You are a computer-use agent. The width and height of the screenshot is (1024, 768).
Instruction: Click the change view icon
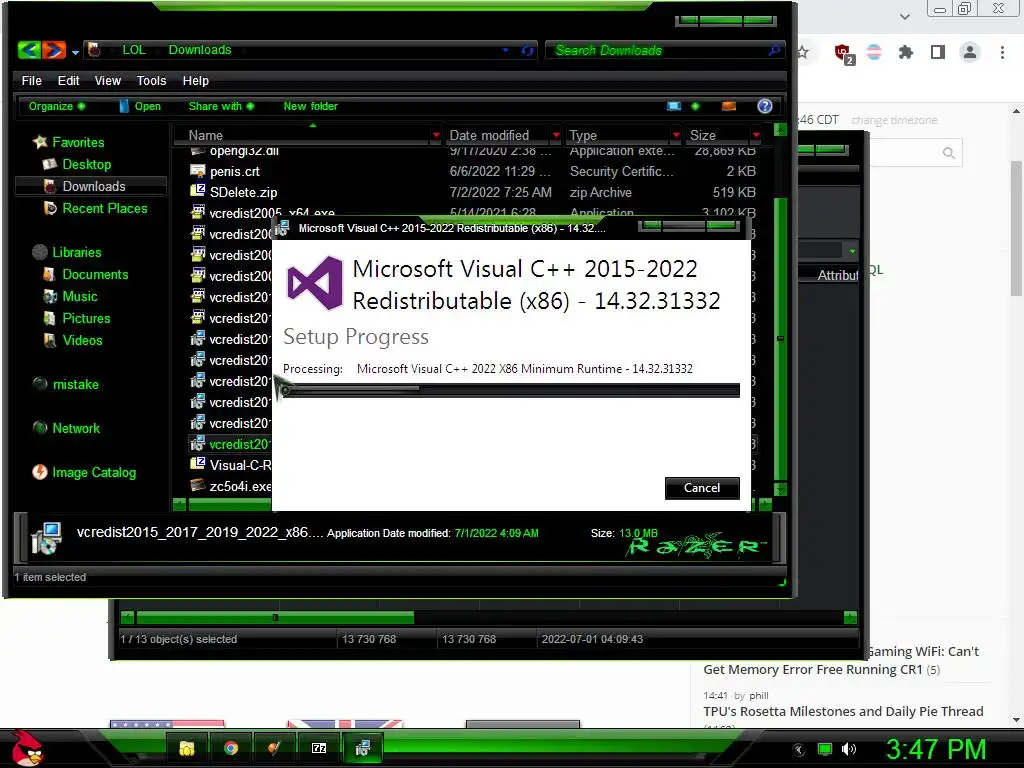coord(674,106)
